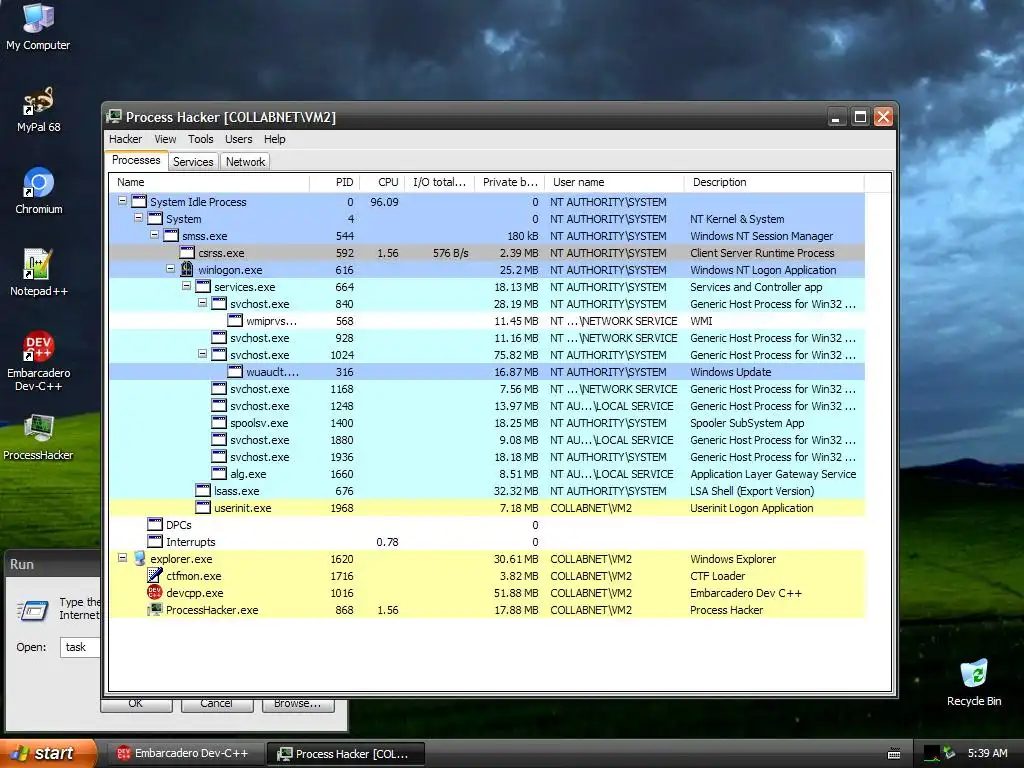
Task: Sort by I/O total column header
Action: click(440, 182)
